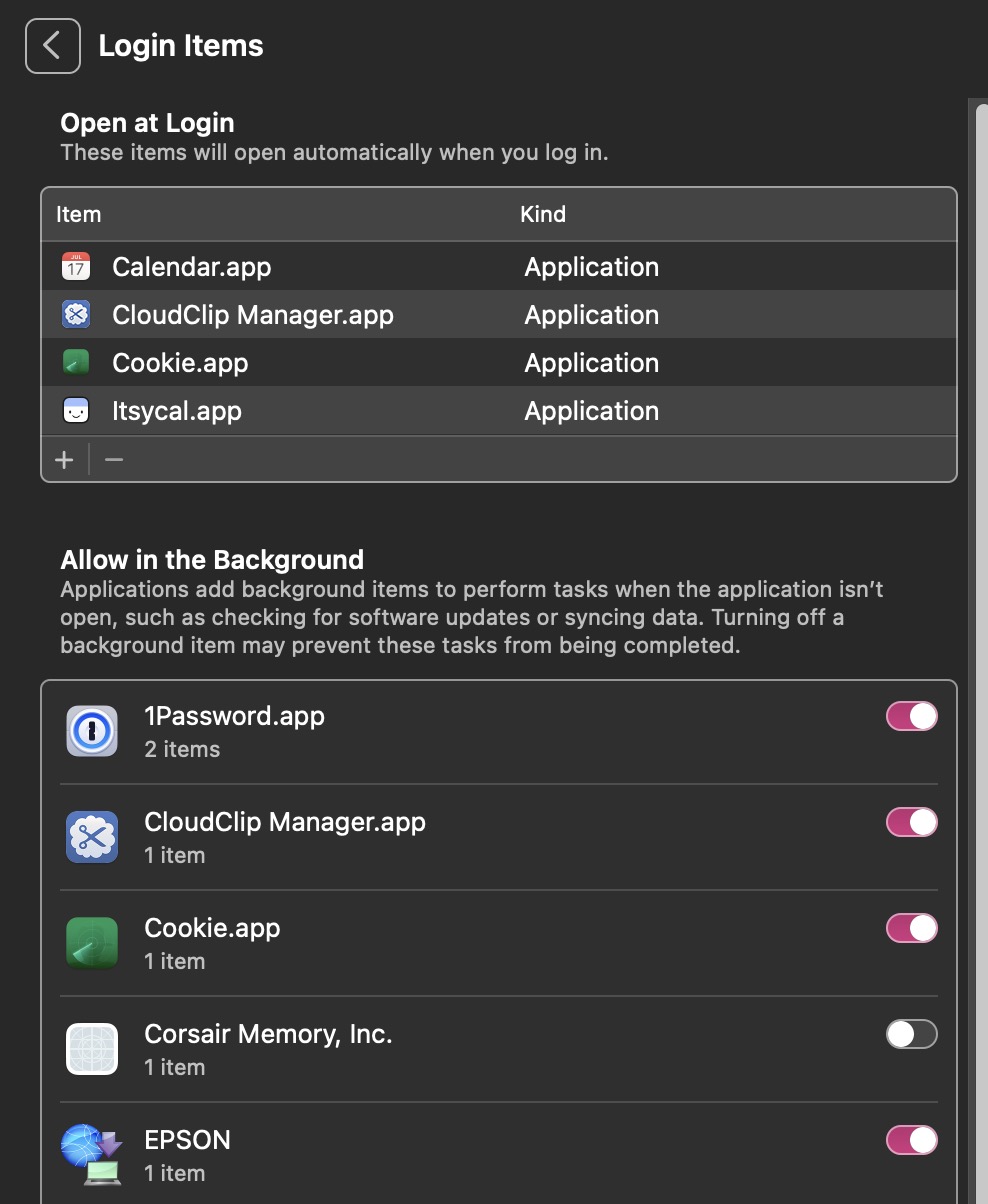Screen dimensions: 988x1204
Task: Sort by the Kind column header
Action: [x=543, y=214]
